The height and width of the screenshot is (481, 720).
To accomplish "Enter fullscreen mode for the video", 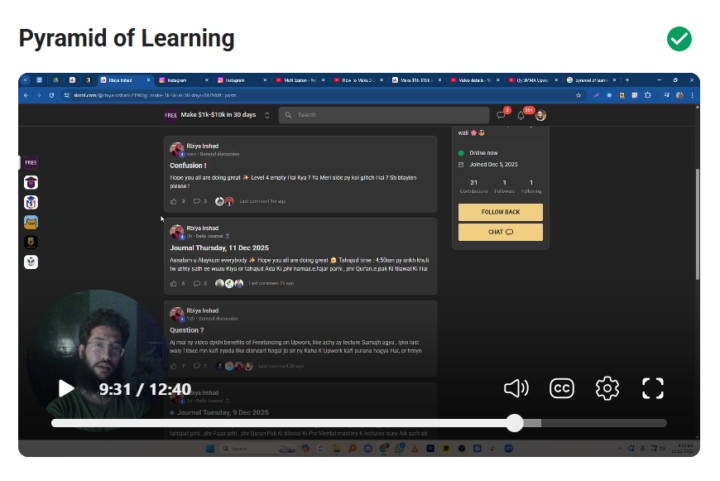I will coord(652,389).
